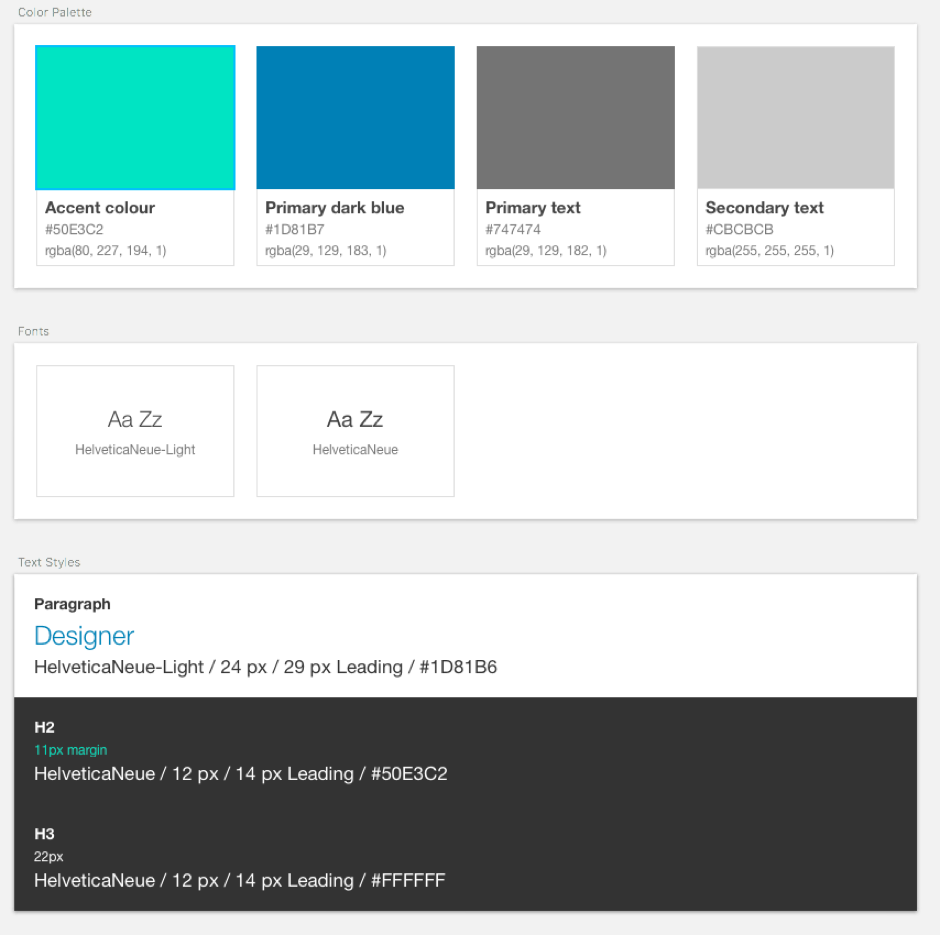Select the Paragraph style label
The image size is (940, 935).
(x=72, y=604)
